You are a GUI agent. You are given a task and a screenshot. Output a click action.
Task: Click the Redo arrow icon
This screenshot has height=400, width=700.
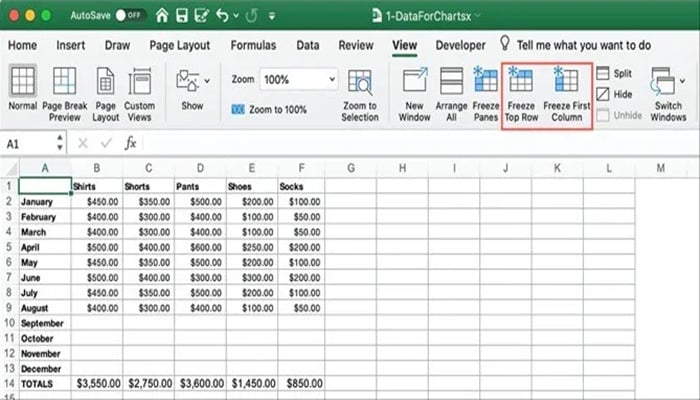click(x=252, y=16)
